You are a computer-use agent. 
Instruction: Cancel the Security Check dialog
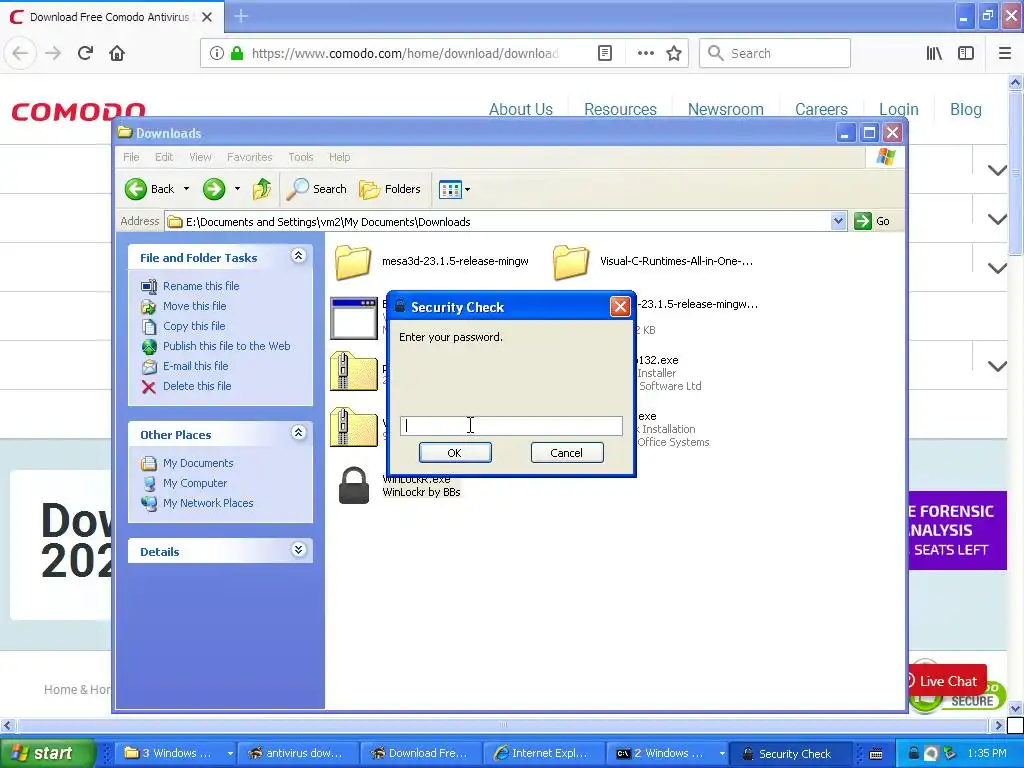(x=567, y=453)
